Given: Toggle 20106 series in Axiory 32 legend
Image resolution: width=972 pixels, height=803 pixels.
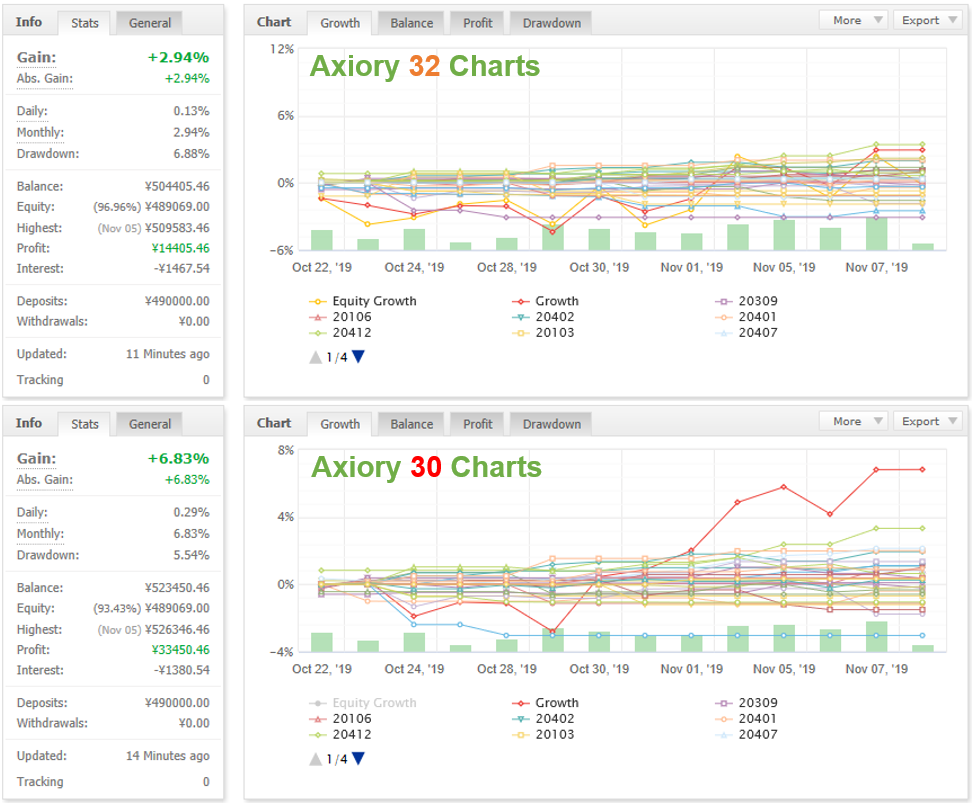Looking at the screenshot, I should pyautogui.click(x=340, y=317).
